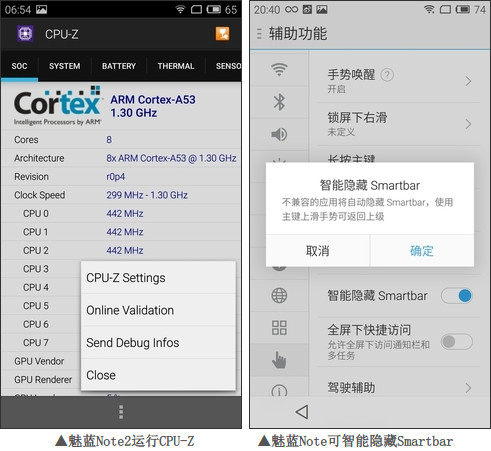Tap the ARM Cortex-A53 1.30 GHz heading
Image resolution: width=491 pixels, height=451 pixels.
point(153,106)
